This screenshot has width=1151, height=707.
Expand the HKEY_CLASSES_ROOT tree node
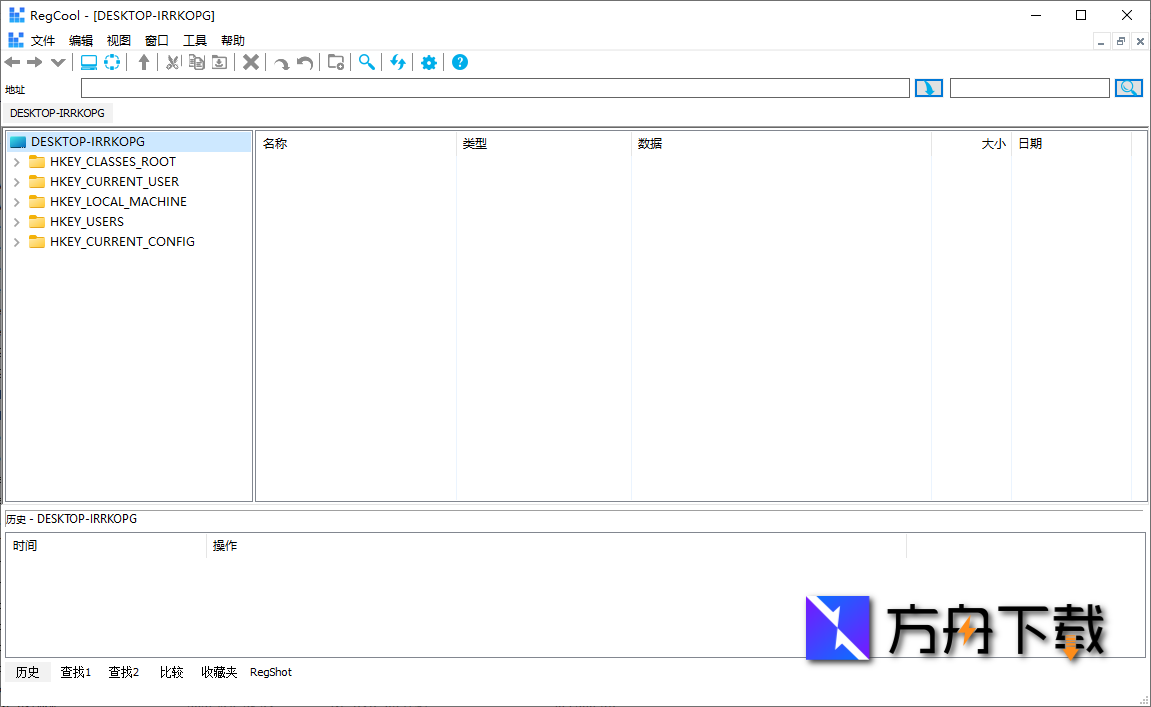(x=17, y=162)
